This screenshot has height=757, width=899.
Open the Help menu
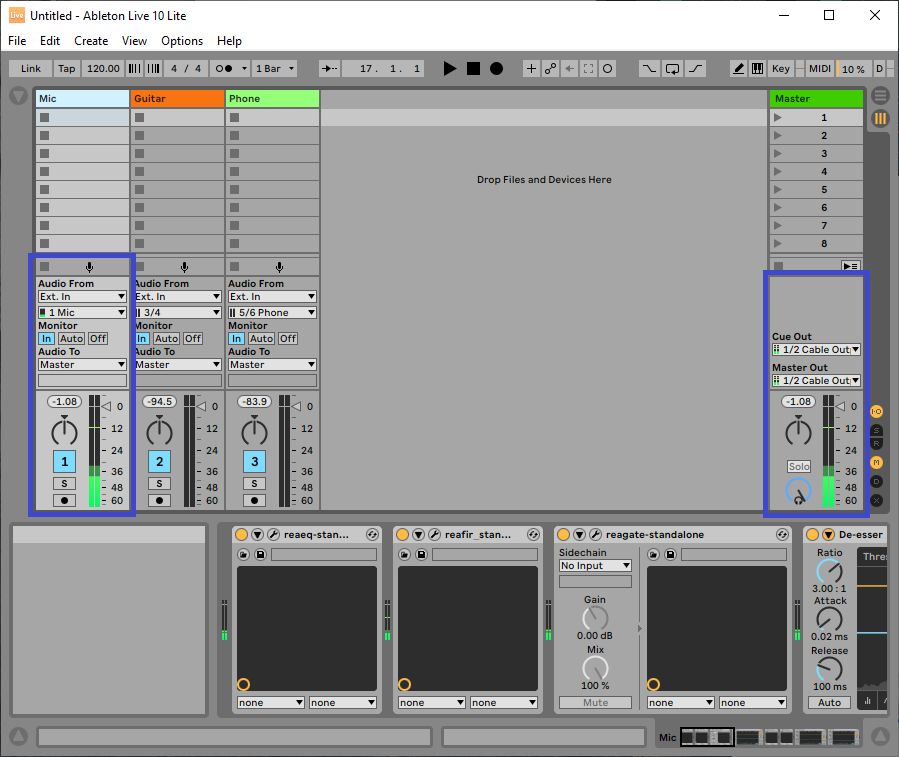coord(229,41)
